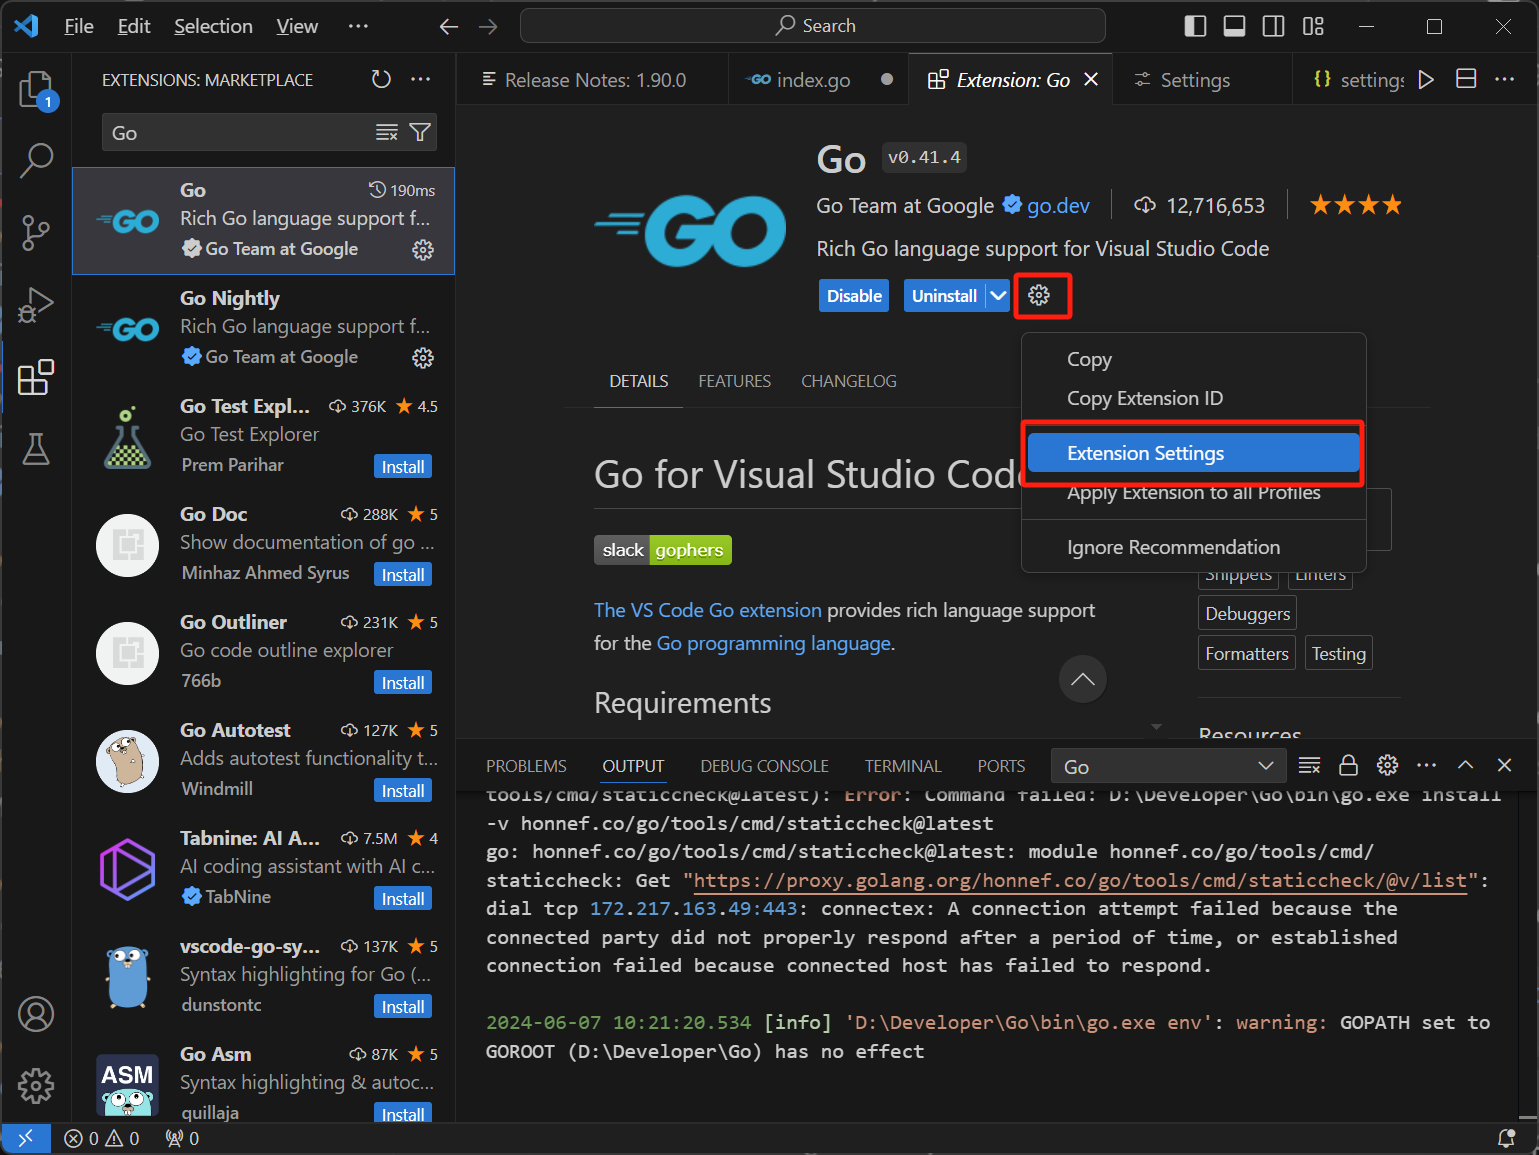
Task: Open more editor actions ellipsis
Action: pos(1505,79)
